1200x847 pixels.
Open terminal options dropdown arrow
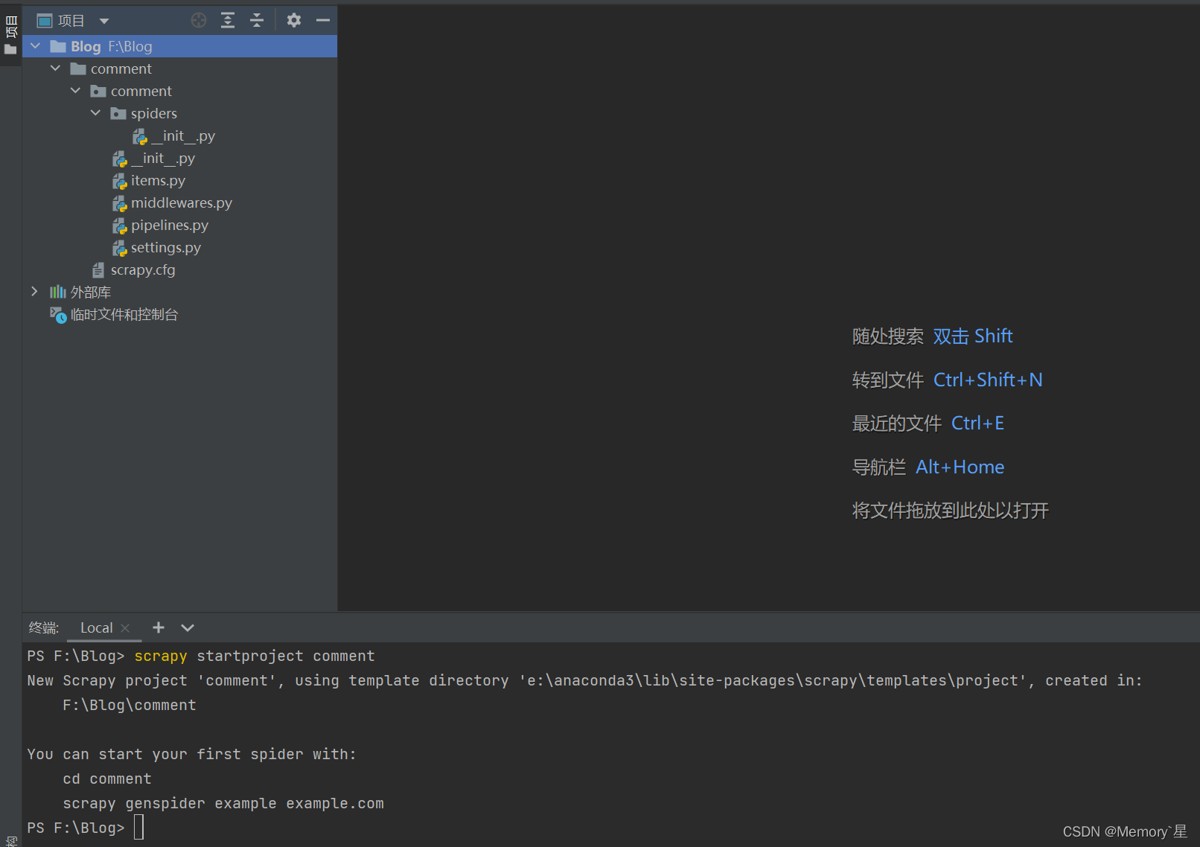187,628
